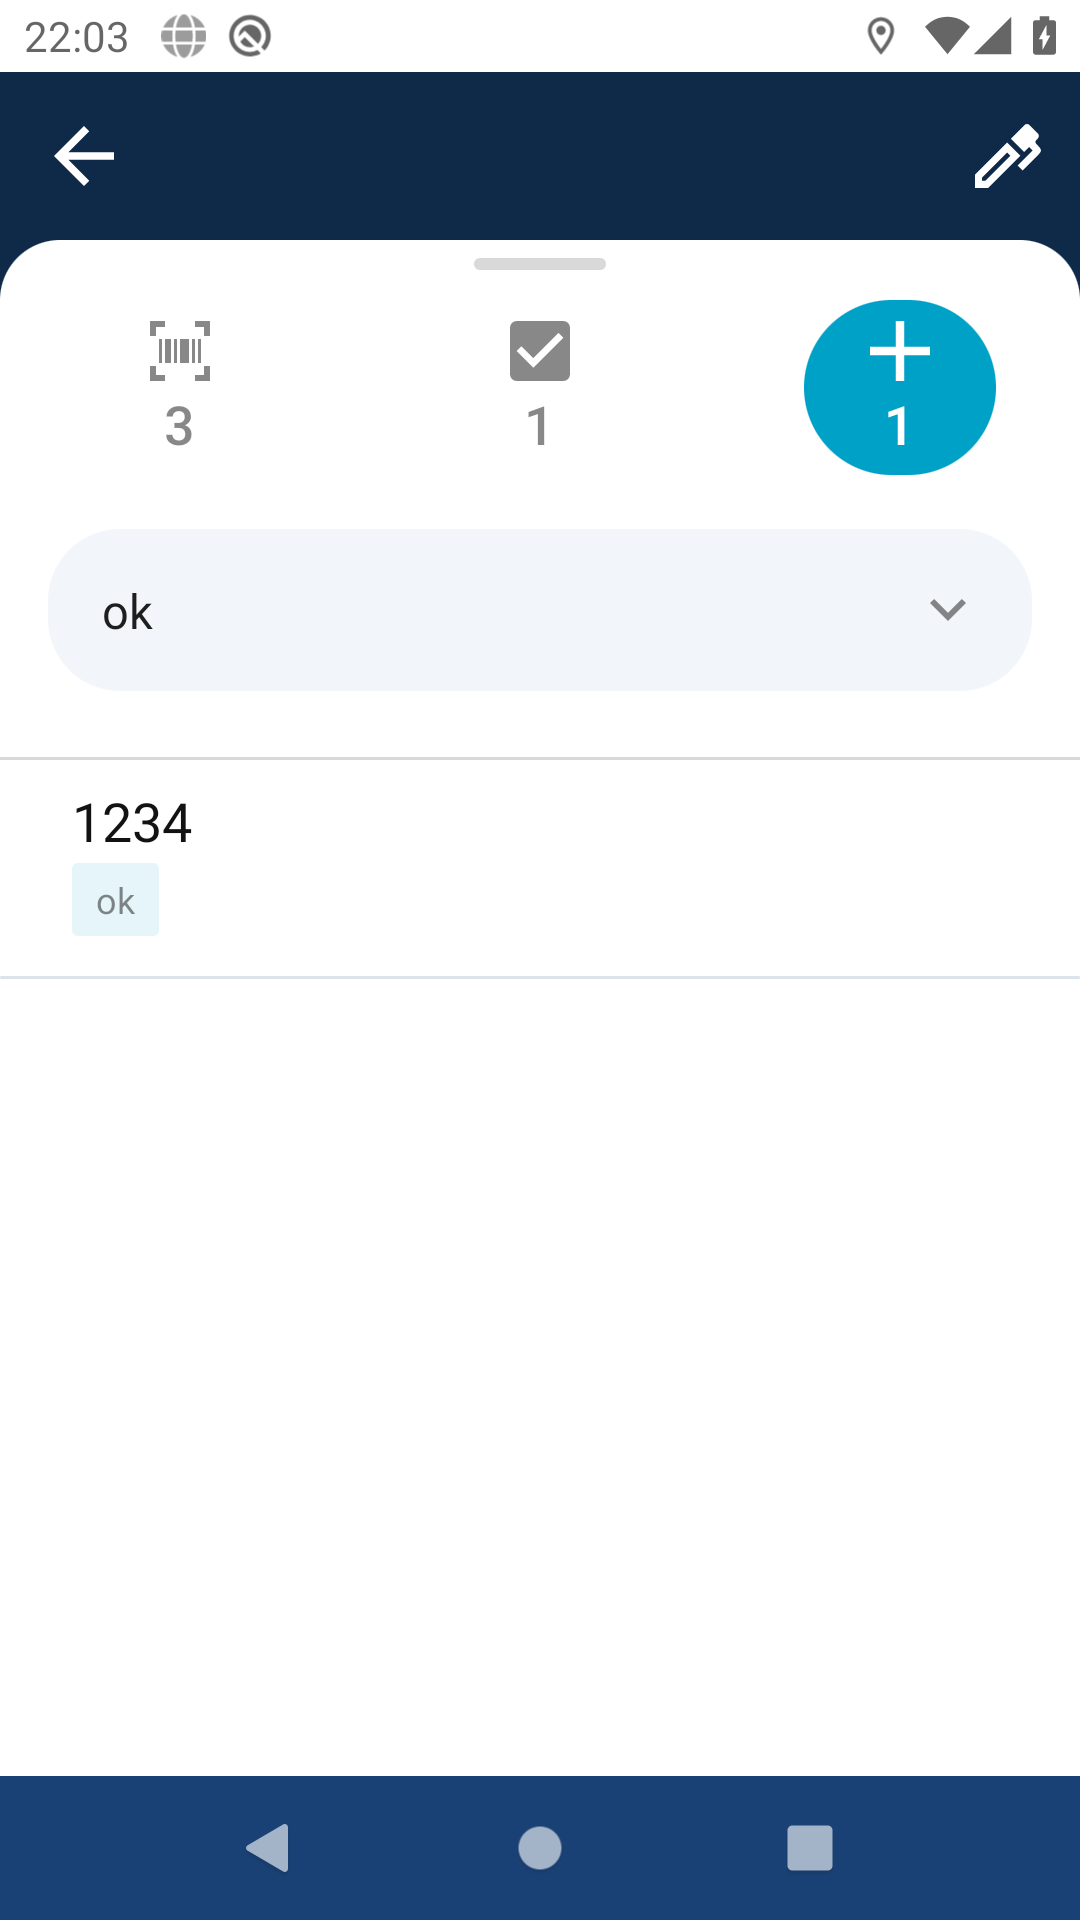Screen dimensions: 1080x1920
Task: Tap the checked count number 1
Action: click(x=538, y=427)
